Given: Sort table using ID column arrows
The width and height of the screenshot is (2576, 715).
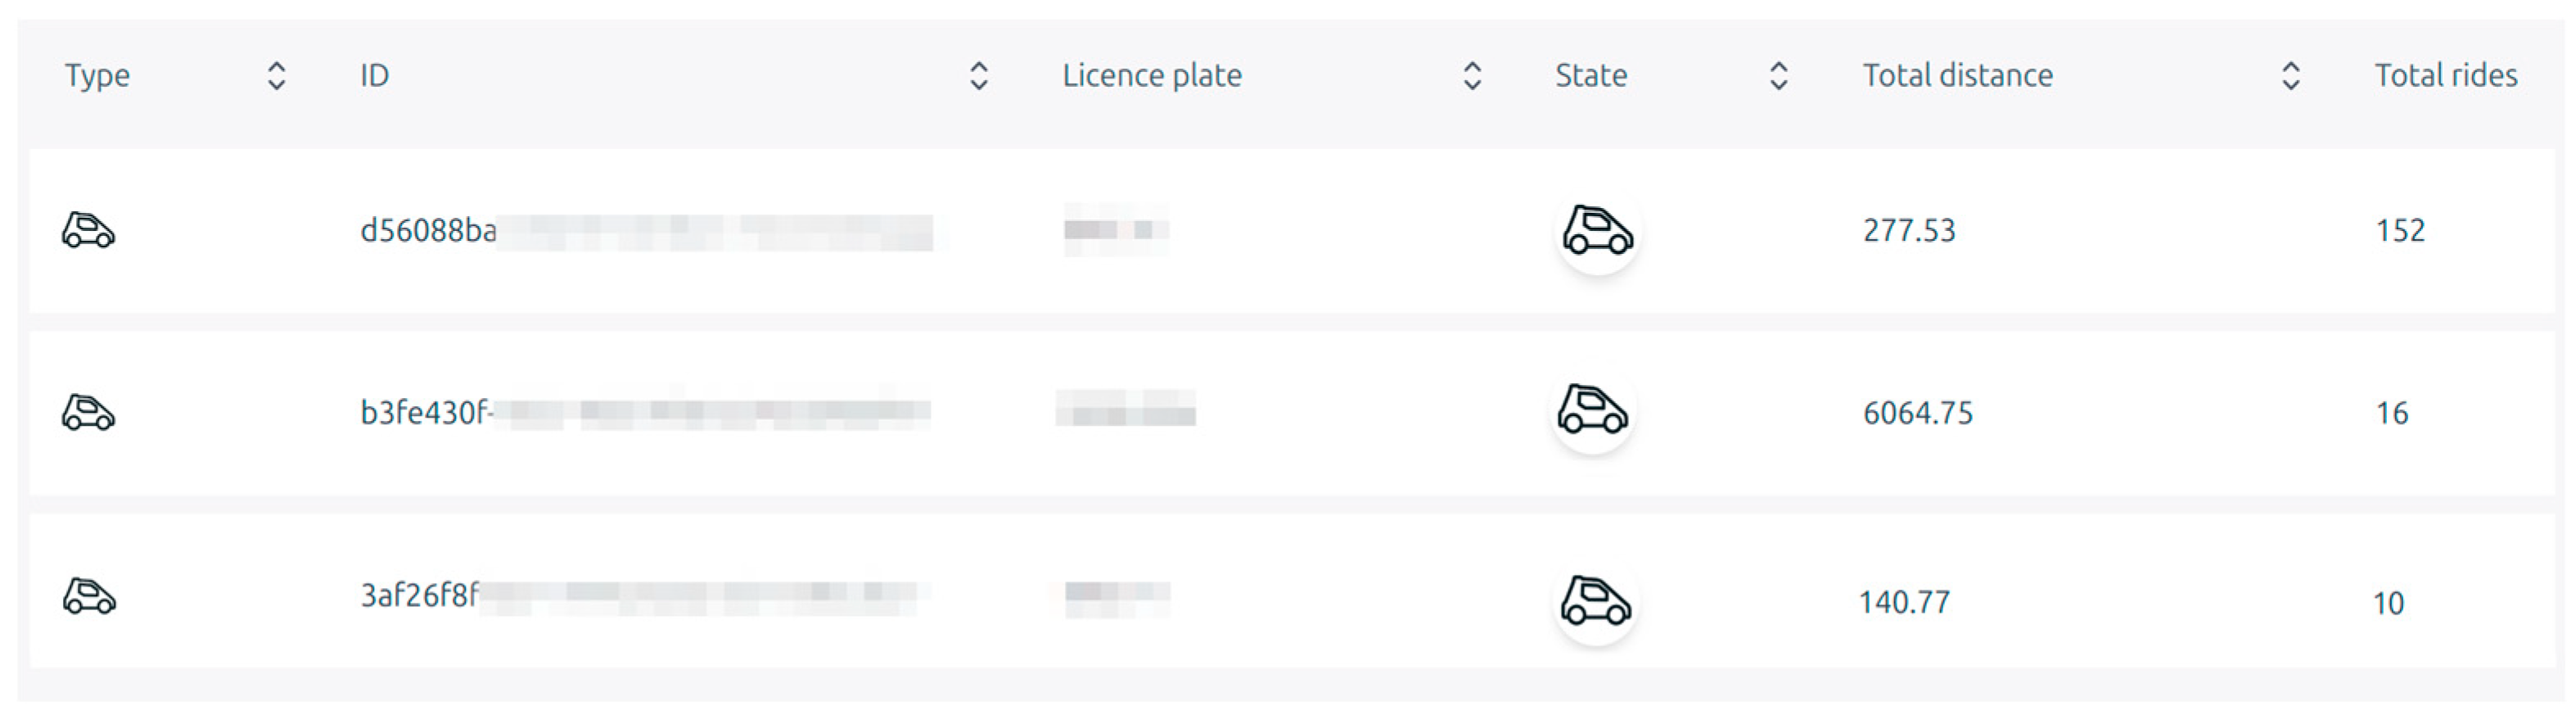Looking at the screenshot, I should pyautogui.click(x=979, y=76).
